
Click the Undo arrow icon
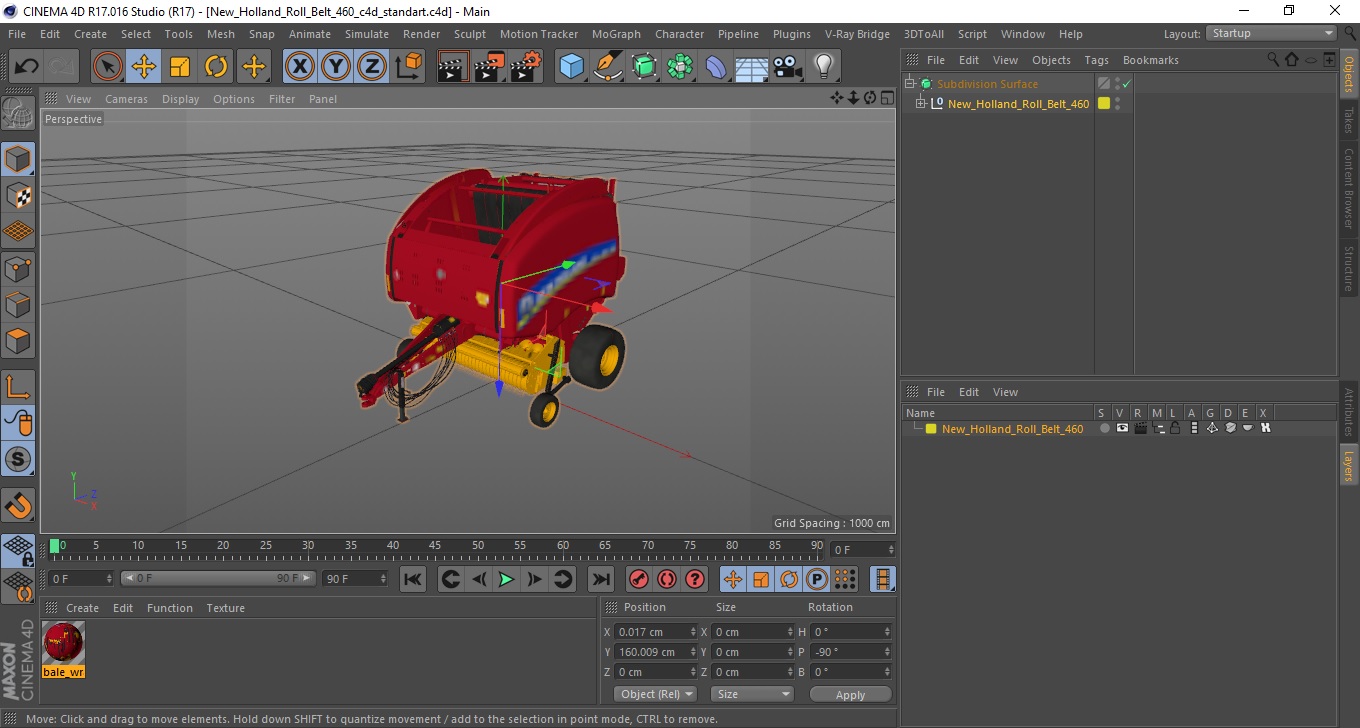tap(27, 67)
